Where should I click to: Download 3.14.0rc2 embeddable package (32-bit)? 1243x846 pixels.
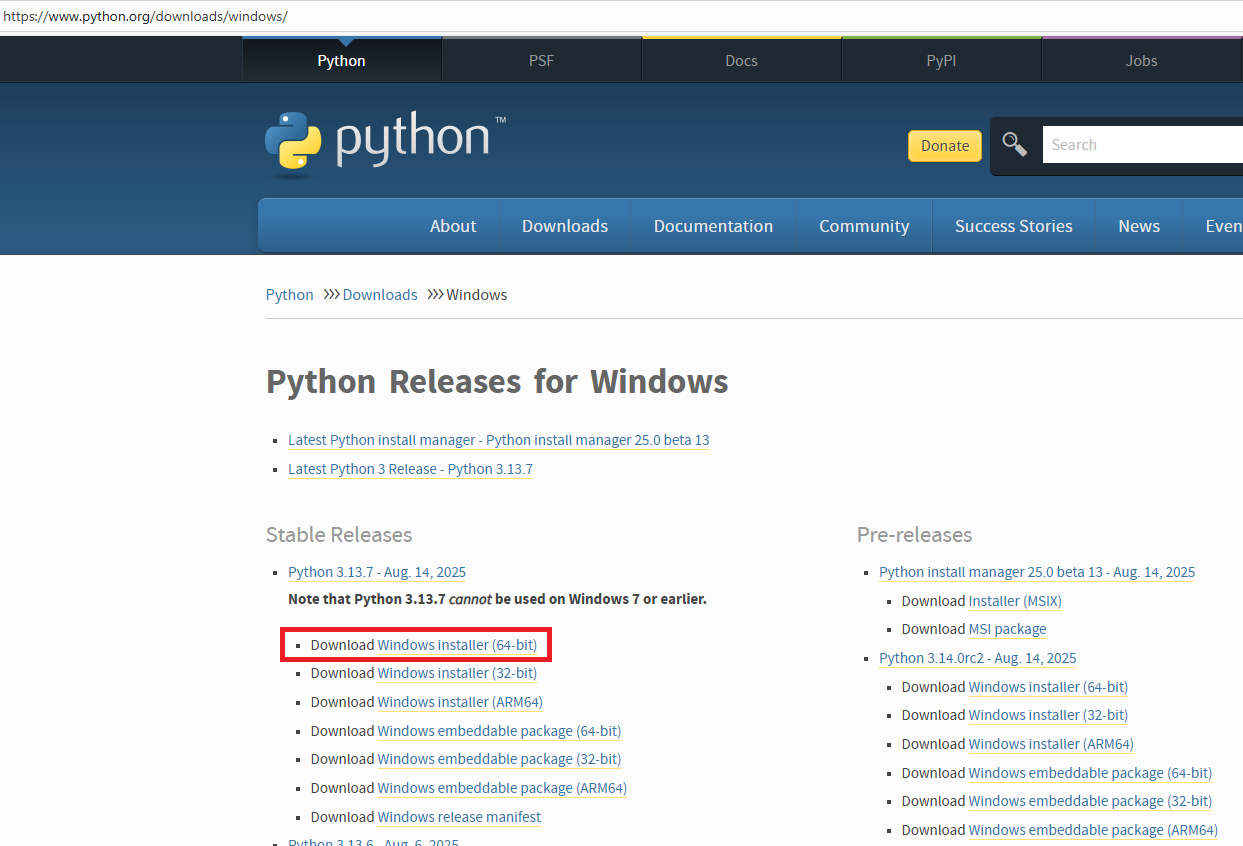tap(1090, 801)
